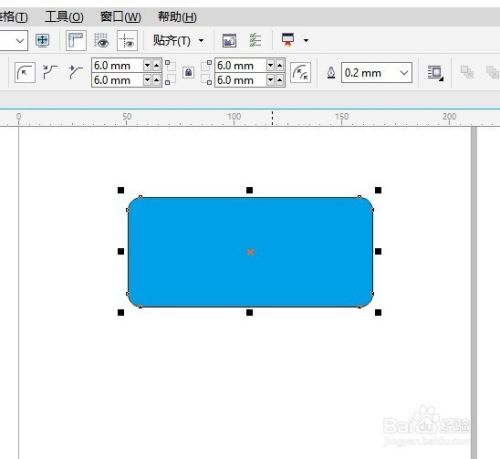This screenshot has width=500, height=459.
Task: Open the partially visible 格(T) menu
Action: point(14,16)
